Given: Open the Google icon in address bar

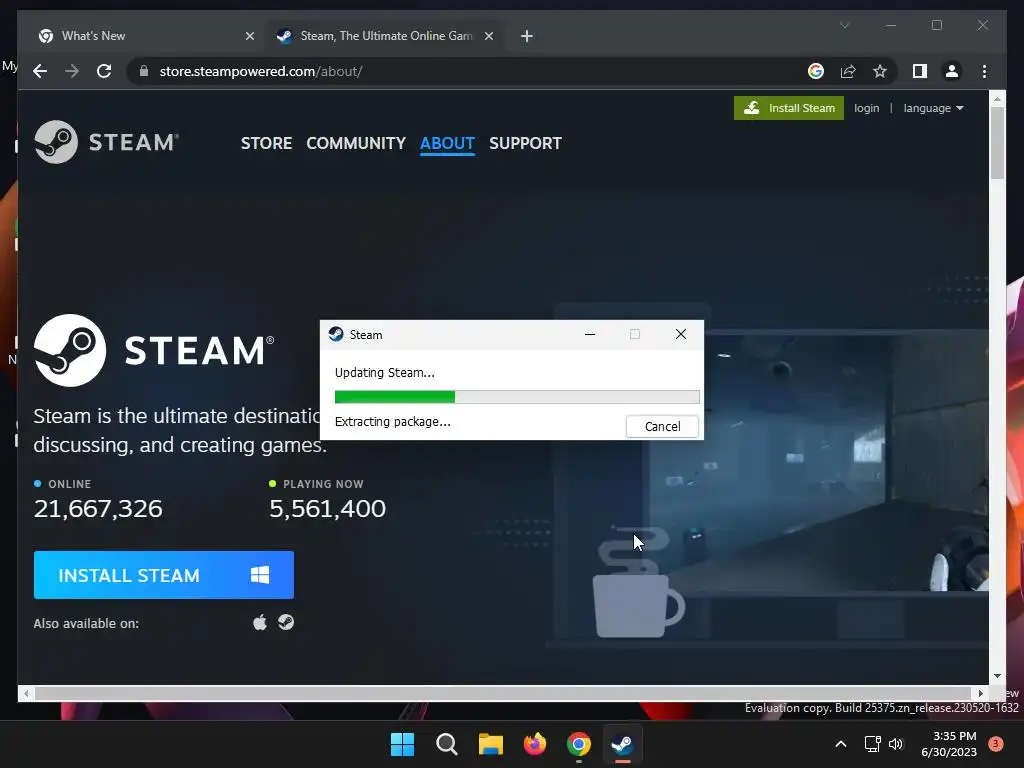Looking at the screenshot, I should pyautogui.click(x=816, y=71).
